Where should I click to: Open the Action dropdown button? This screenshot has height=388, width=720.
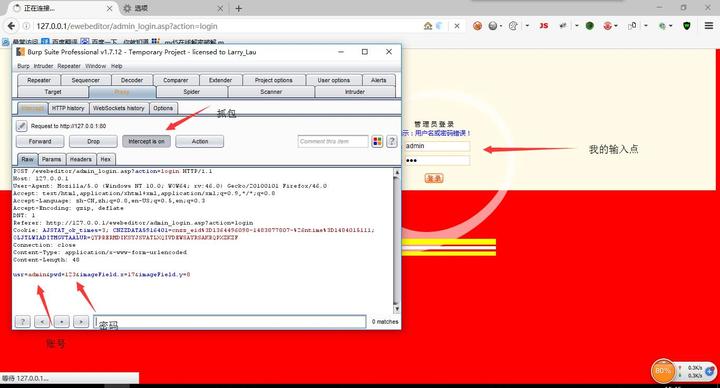tap(200, 141)
